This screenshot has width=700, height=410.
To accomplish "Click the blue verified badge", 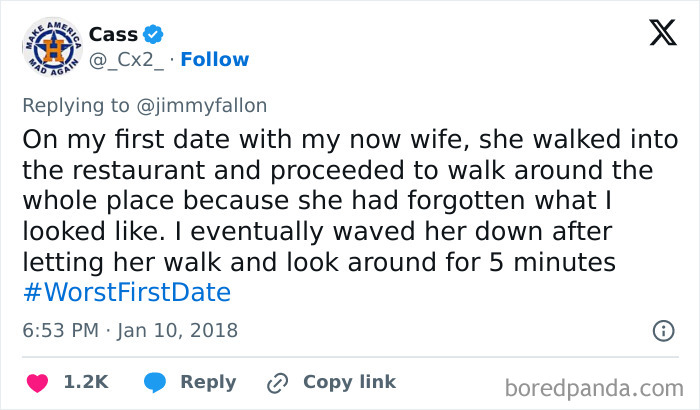I will (155, 34).
